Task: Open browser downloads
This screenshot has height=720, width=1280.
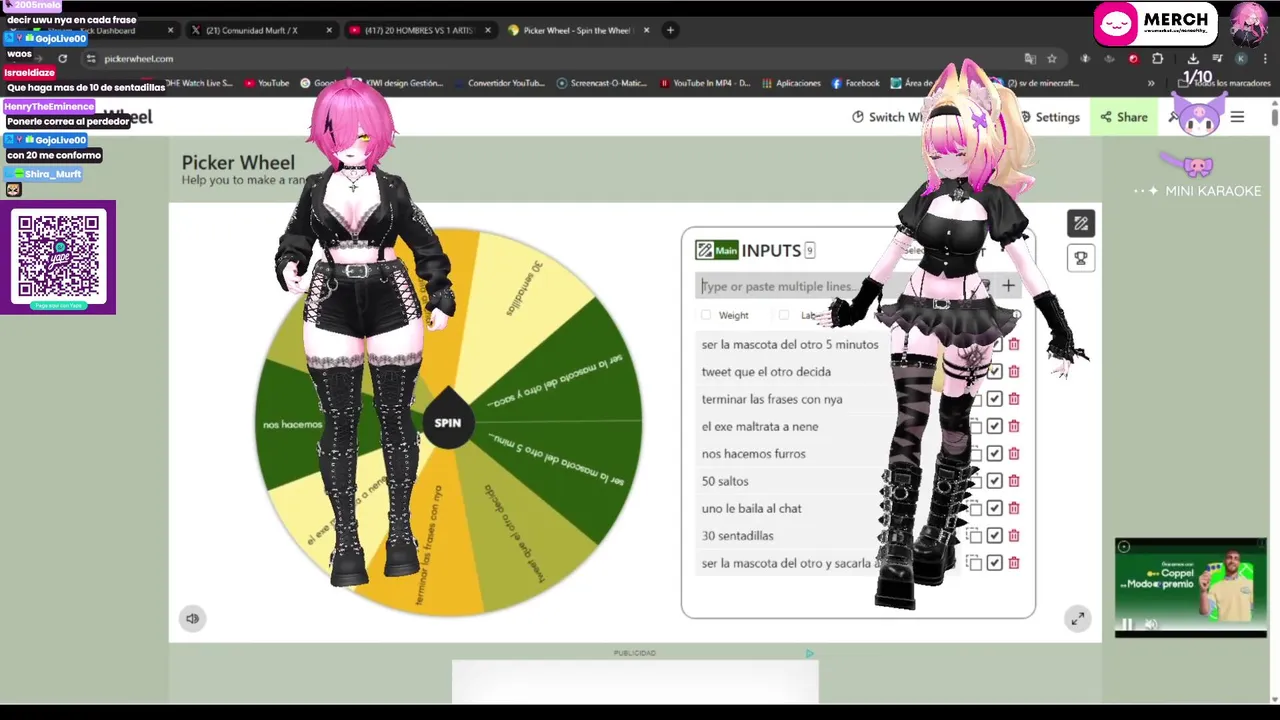Action: (x=1193, y=59)
